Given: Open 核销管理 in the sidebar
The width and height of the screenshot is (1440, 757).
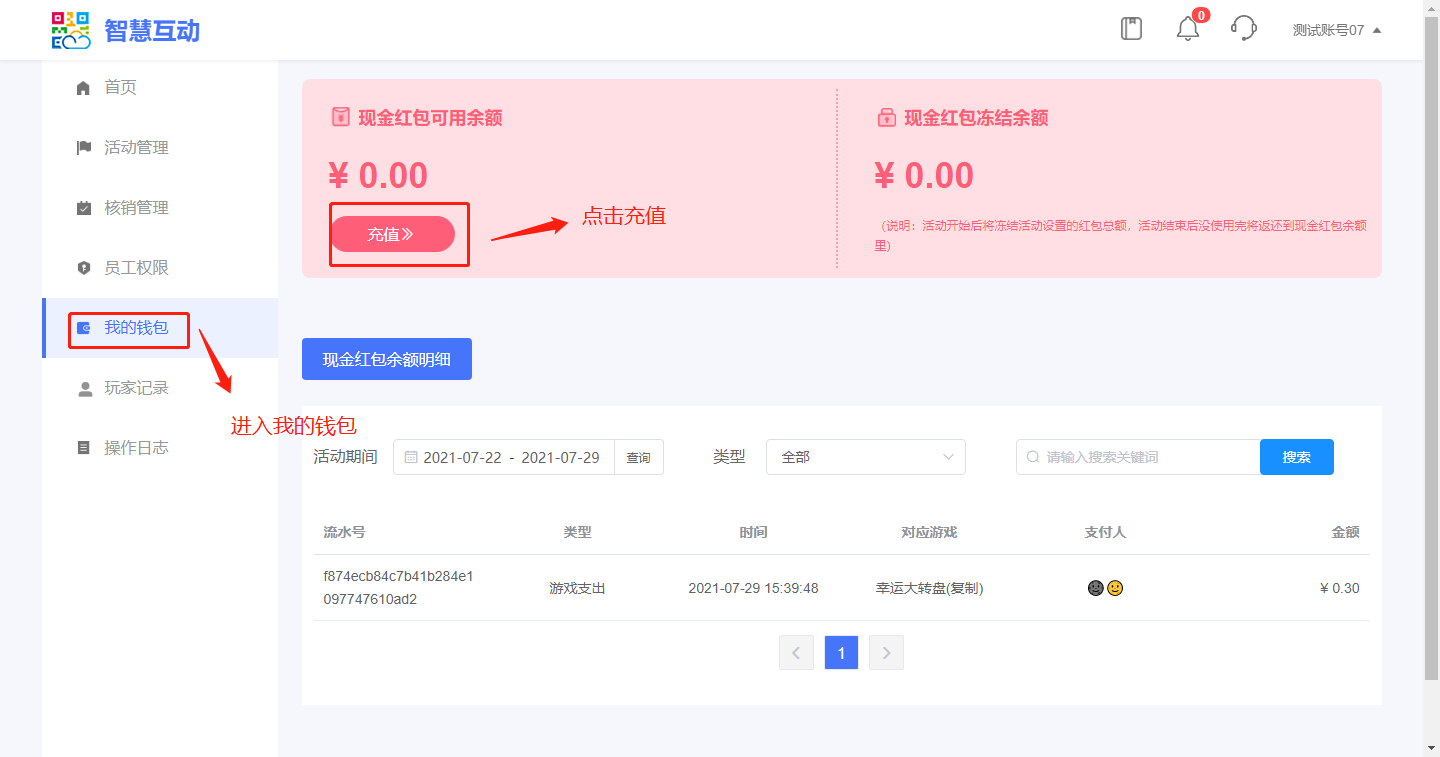Looking at the screenshot, I should 136,208.
